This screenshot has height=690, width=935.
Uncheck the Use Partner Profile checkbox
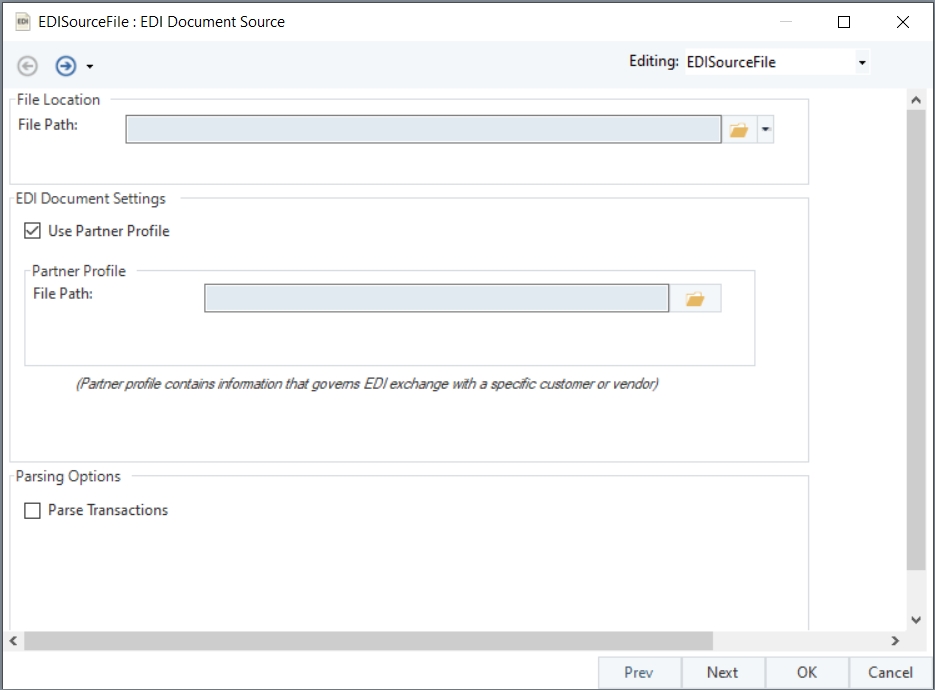click(x=32, y=231)
